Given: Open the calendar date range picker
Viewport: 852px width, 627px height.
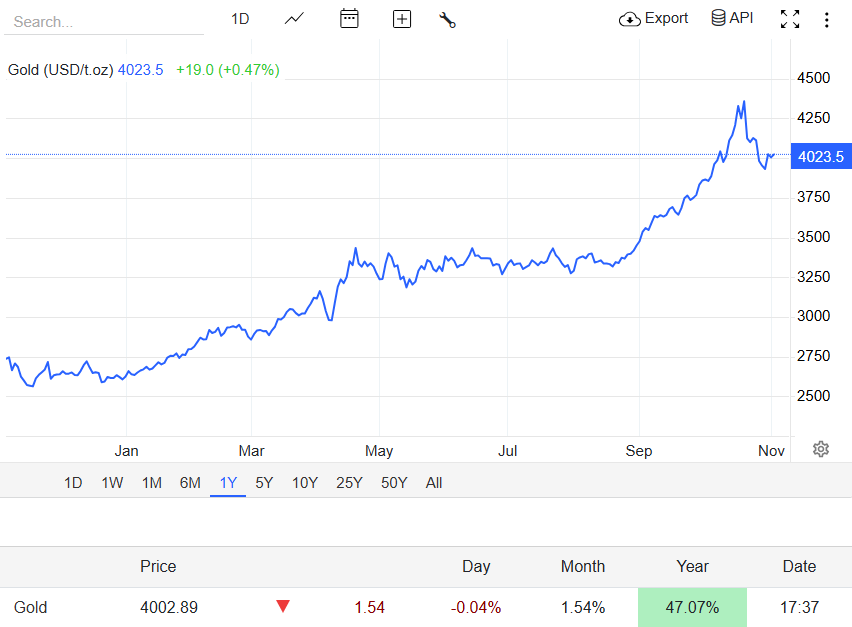Looking at the screenshot, I should pyautogui.click(x=349, y=18).
